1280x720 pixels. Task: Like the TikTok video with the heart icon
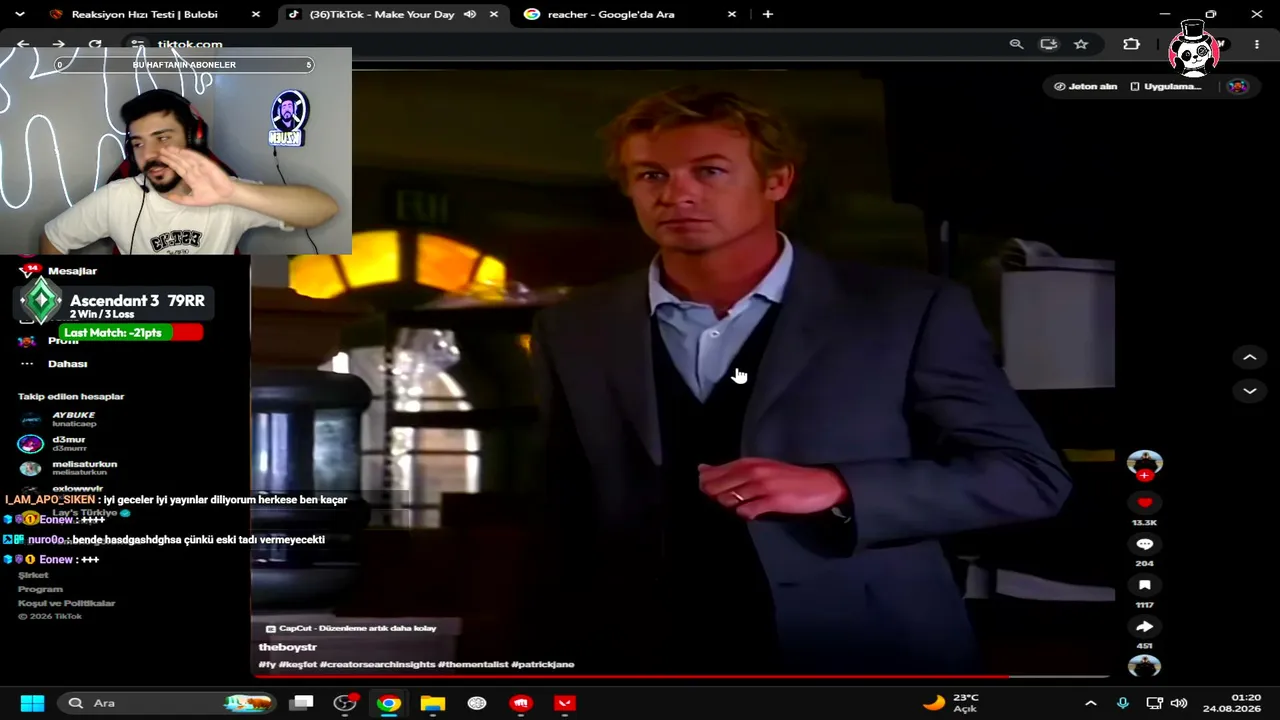(x=1145, y=502)
